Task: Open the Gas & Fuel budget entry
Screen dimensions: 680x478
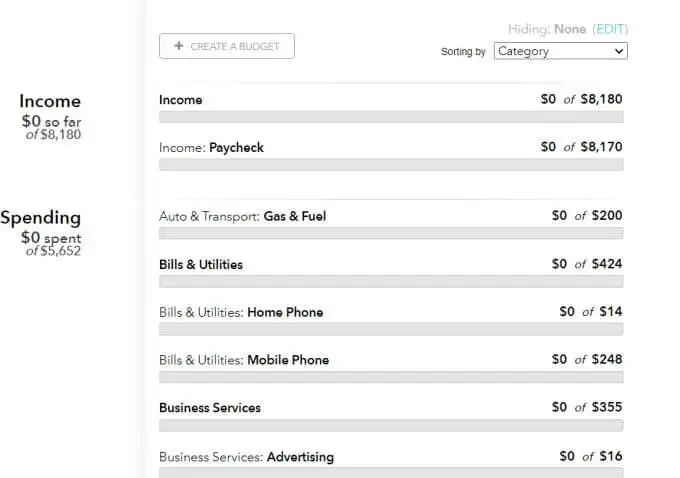Action: click(x=391, y=224)
